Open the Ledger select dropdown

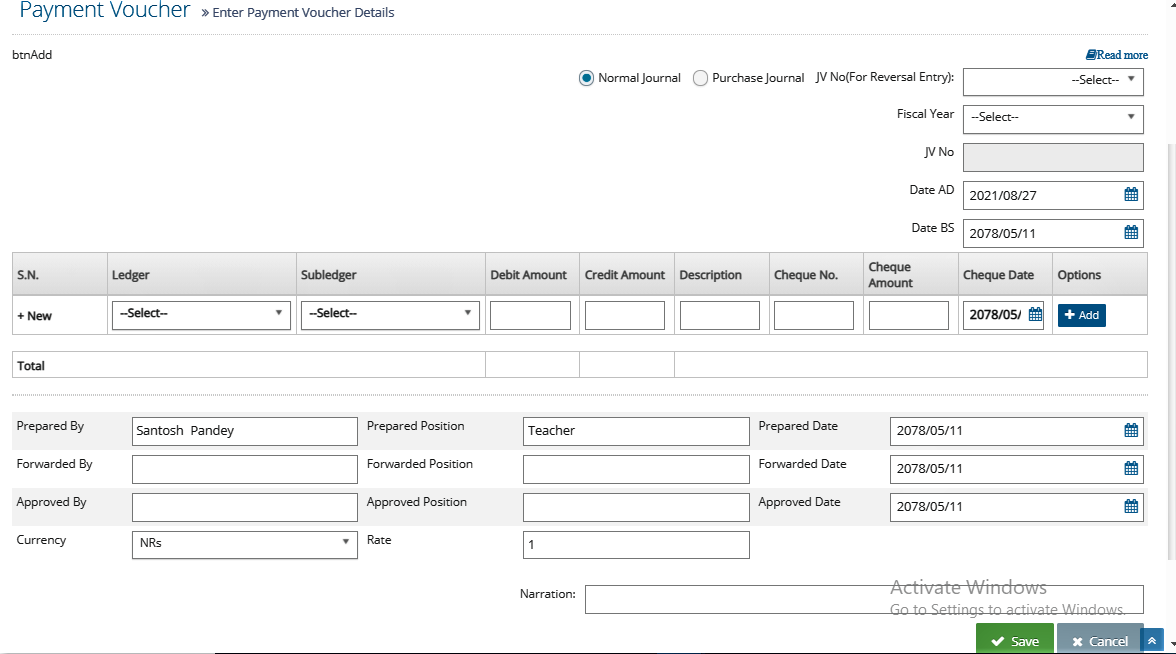[x=201, y=315]
